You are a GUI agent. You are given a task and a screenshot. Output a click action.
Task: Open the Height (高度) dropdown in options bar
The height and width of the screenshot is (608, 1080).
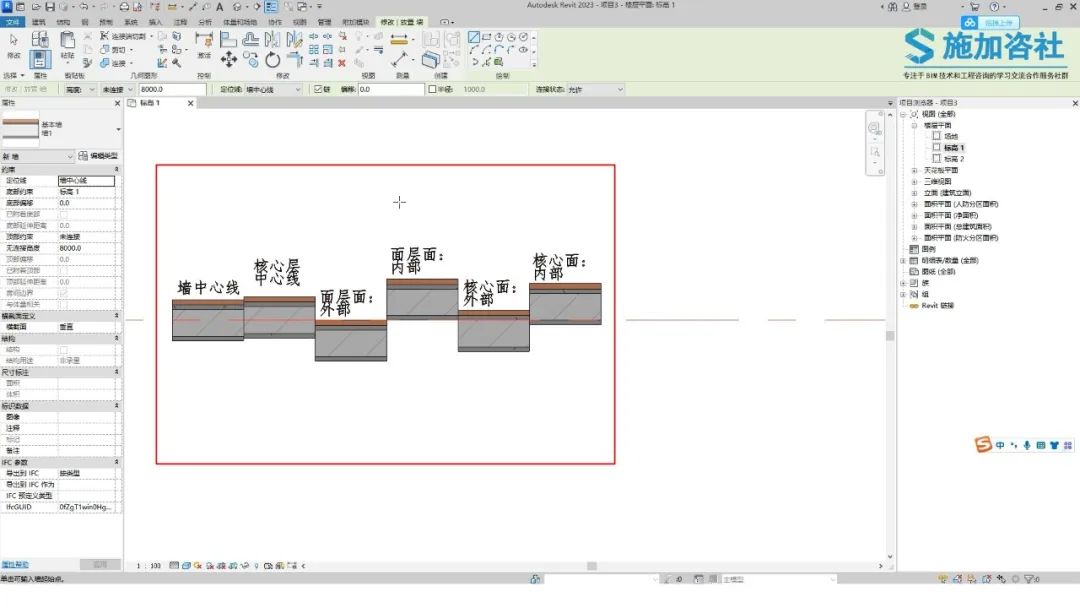[80, 90]
